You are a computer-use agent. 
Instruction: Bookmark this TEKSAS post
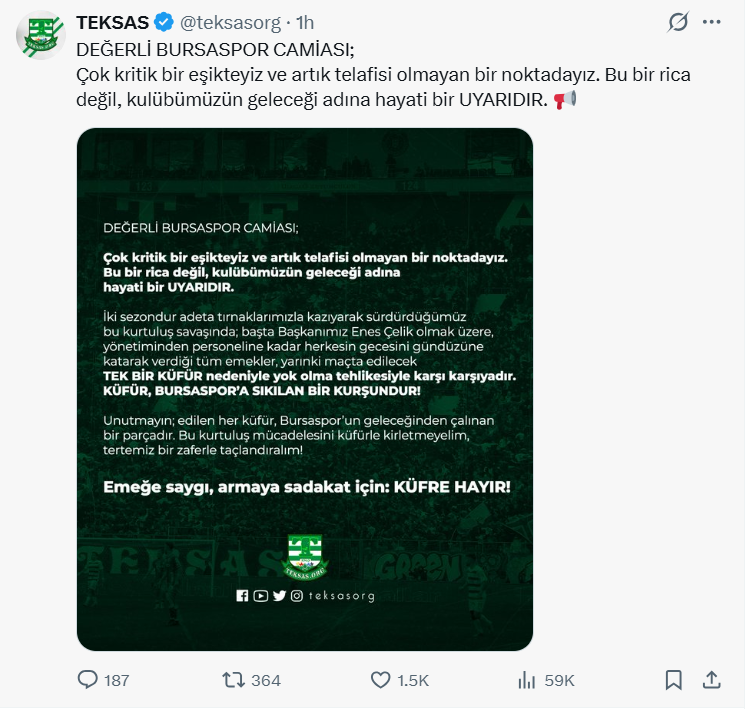tap(674, 680)
